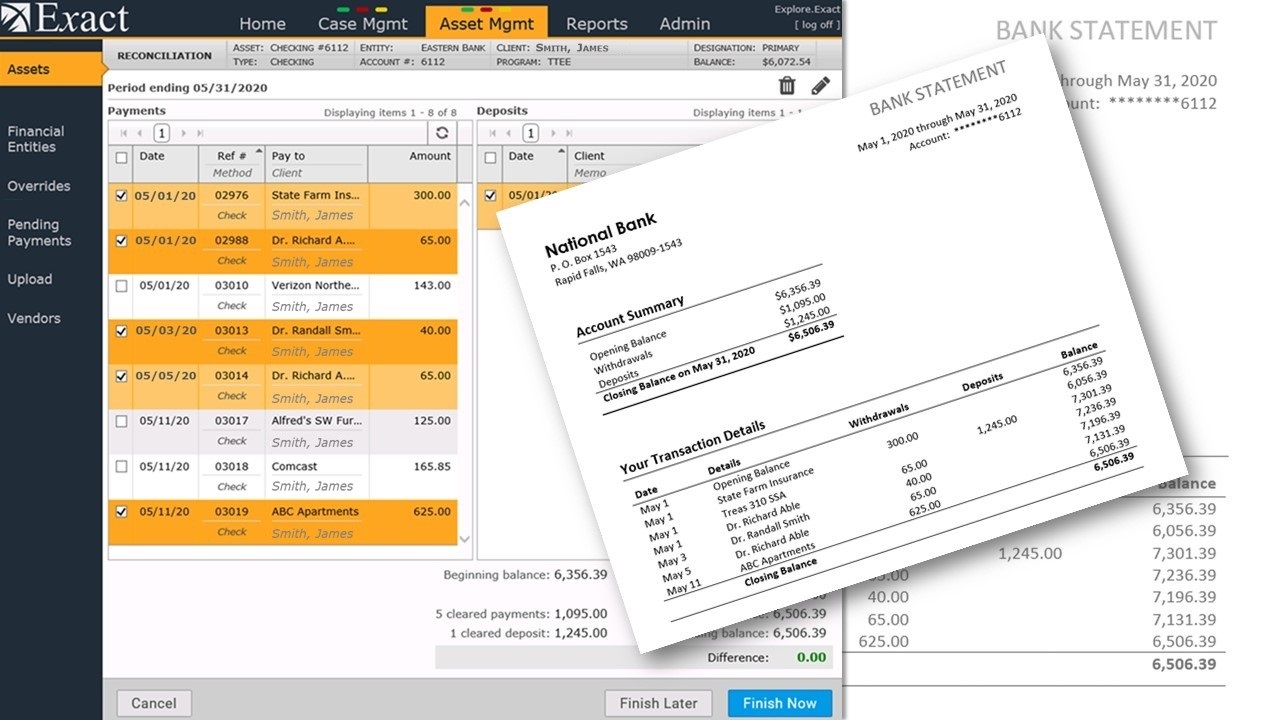This screenshot has height=720, width=1280.
Task: Click the Verizon Northe… payee cell
Action: (315, 285)
